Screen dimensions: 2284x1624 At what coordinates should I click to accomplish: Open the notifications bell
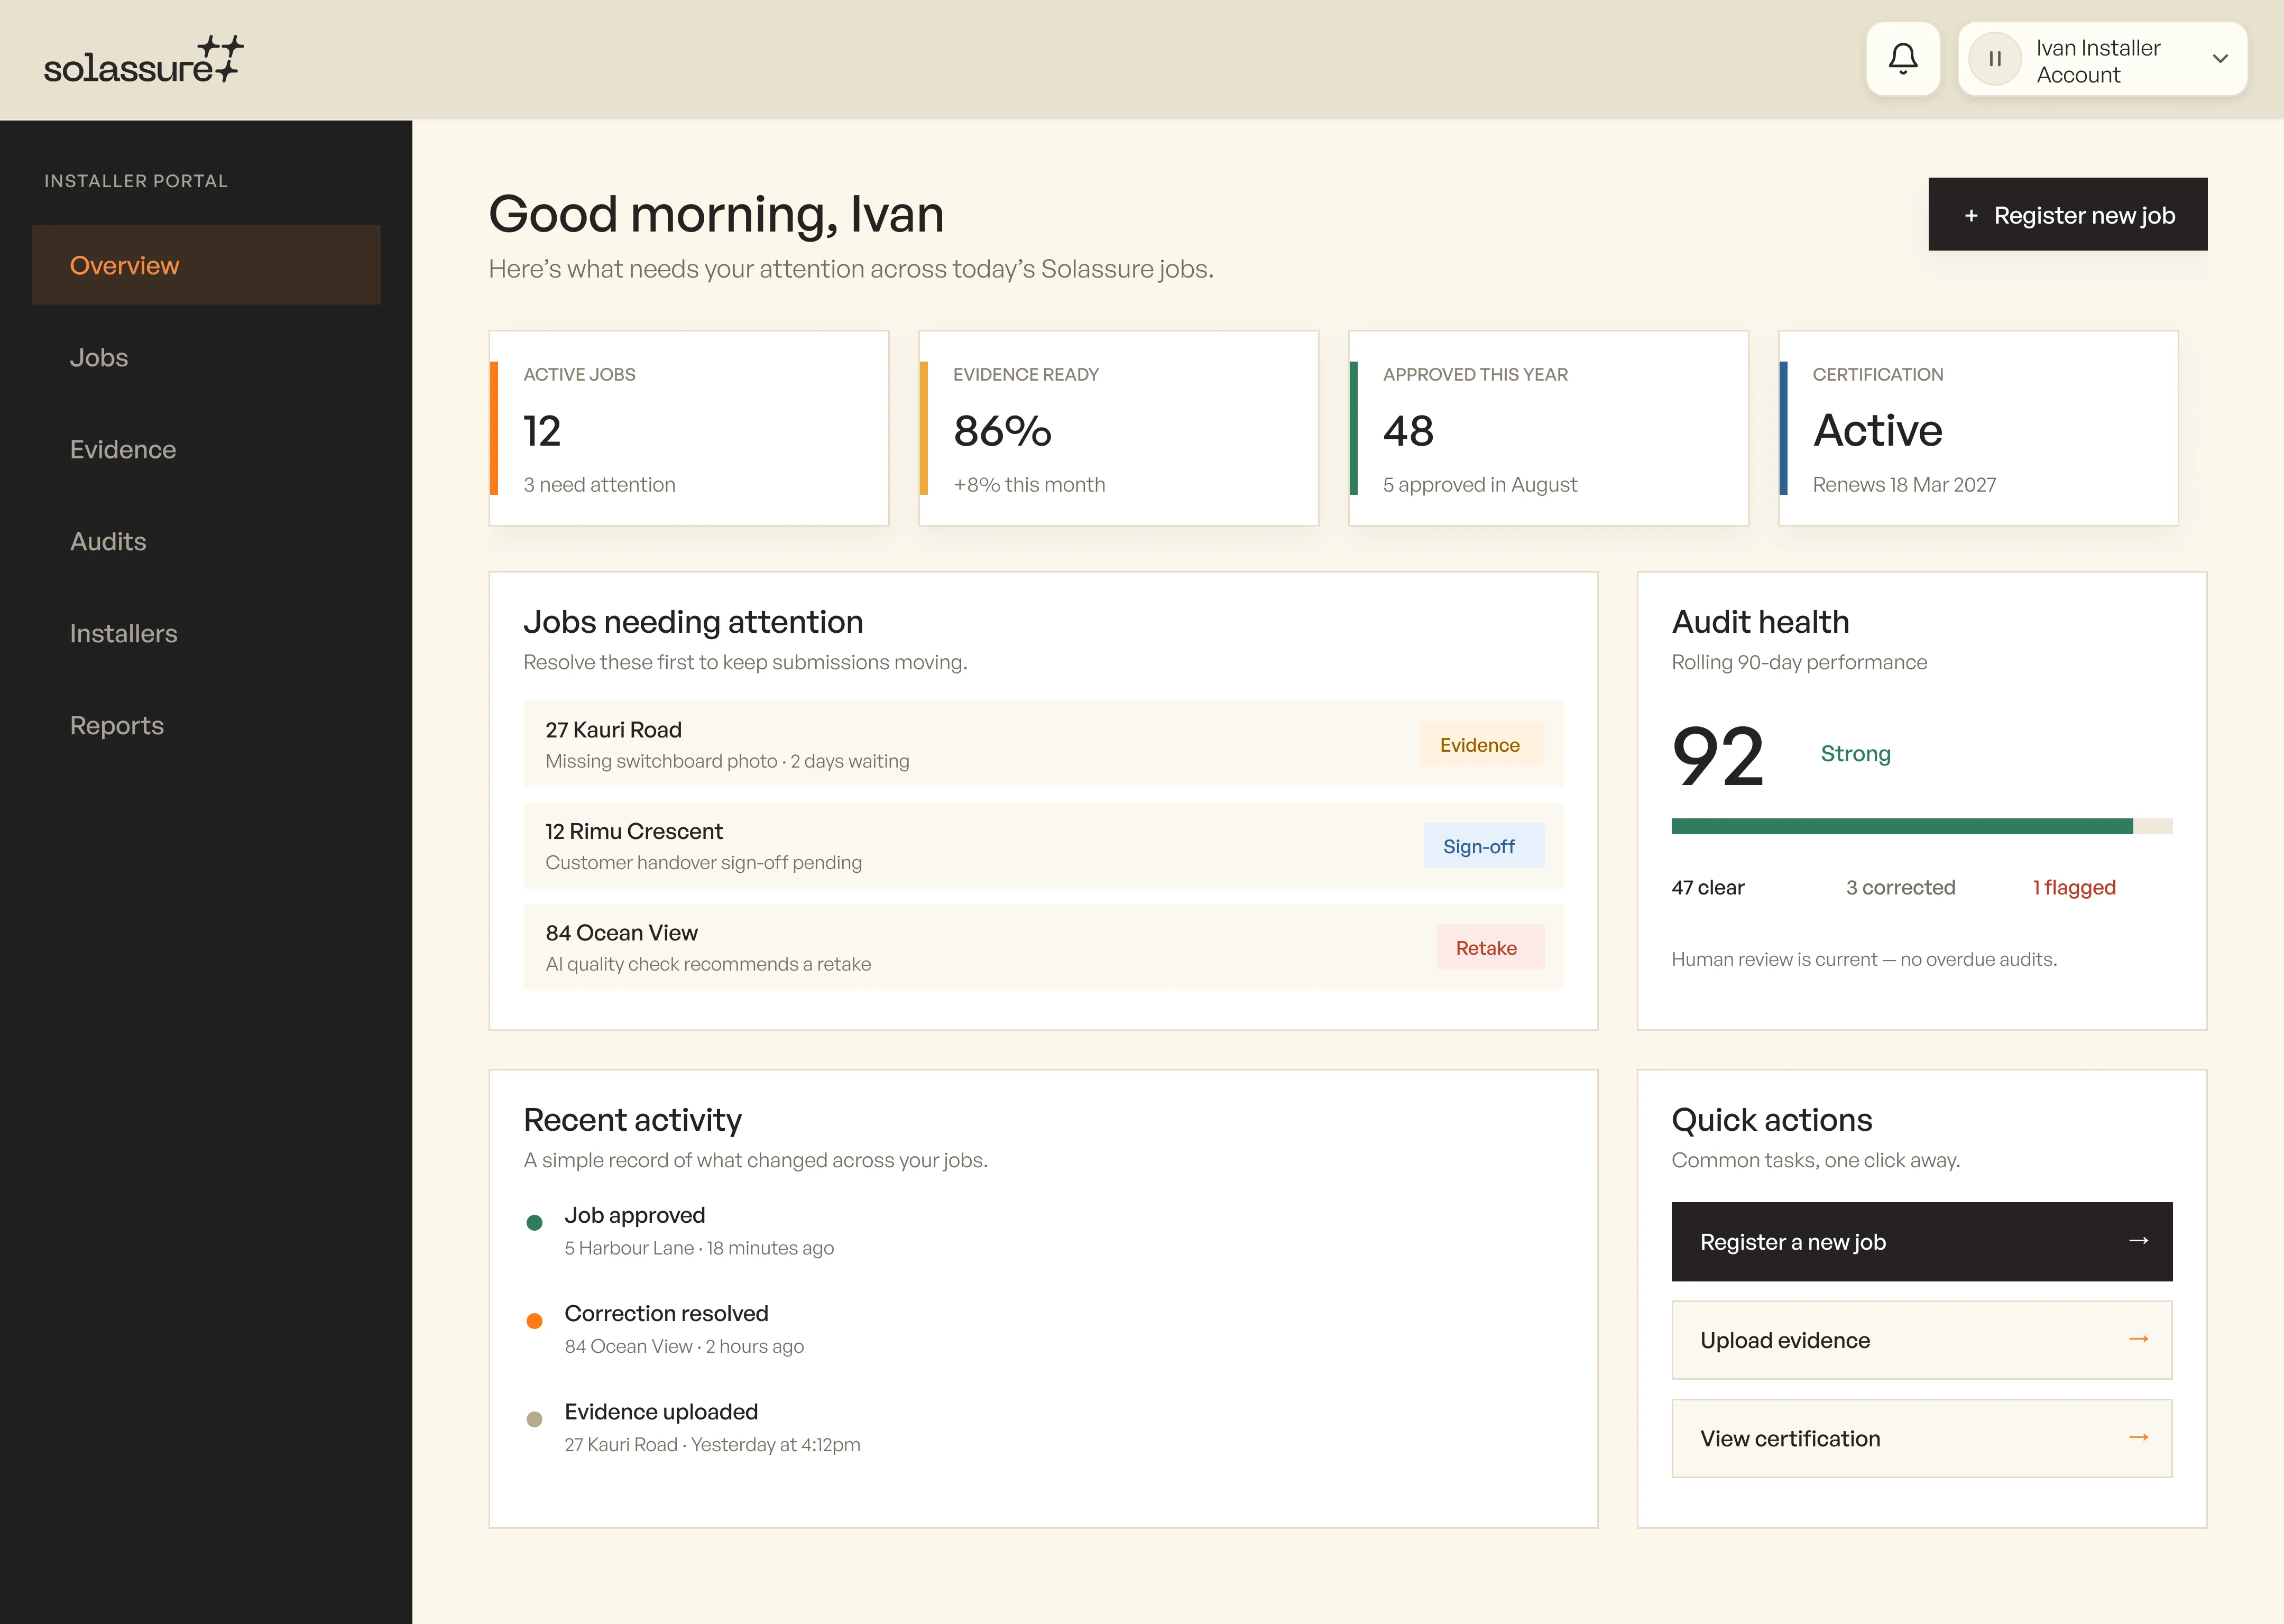point(1903,59)
